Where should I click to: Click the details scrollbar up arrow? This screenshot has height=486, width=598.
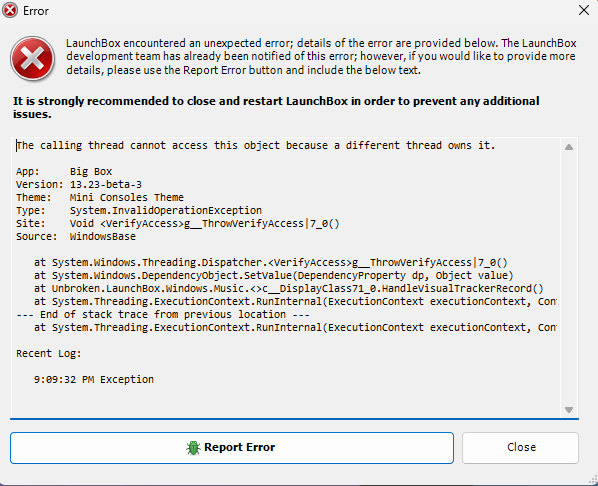point(569,147)
